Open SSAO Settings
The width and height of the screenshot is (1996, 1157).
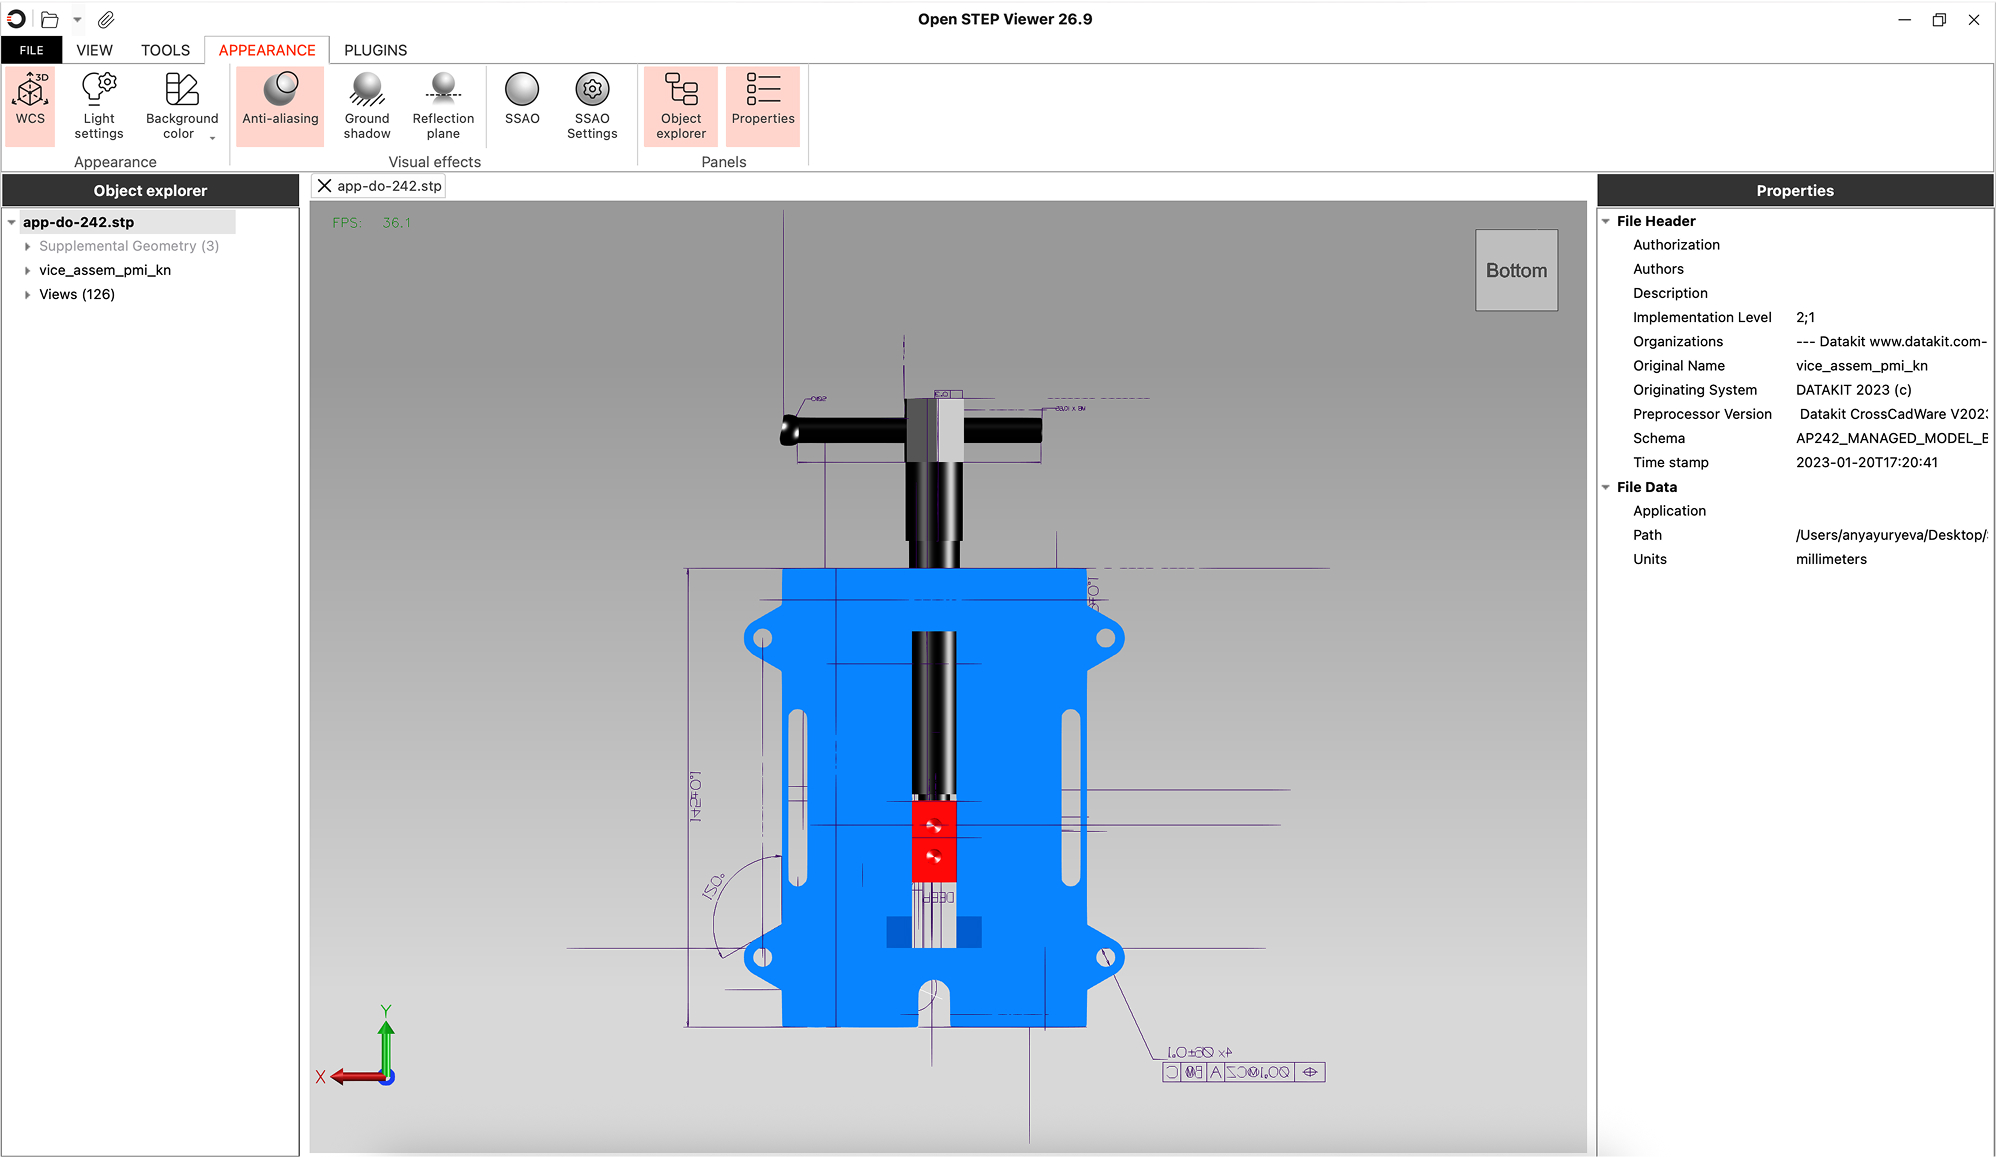tap(592, 105)
